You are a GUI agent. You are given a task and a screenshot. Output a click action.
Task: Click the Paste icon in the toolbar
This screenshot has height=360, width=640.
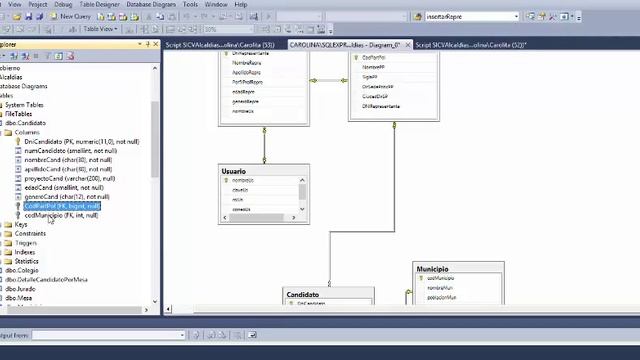point(172,17)
